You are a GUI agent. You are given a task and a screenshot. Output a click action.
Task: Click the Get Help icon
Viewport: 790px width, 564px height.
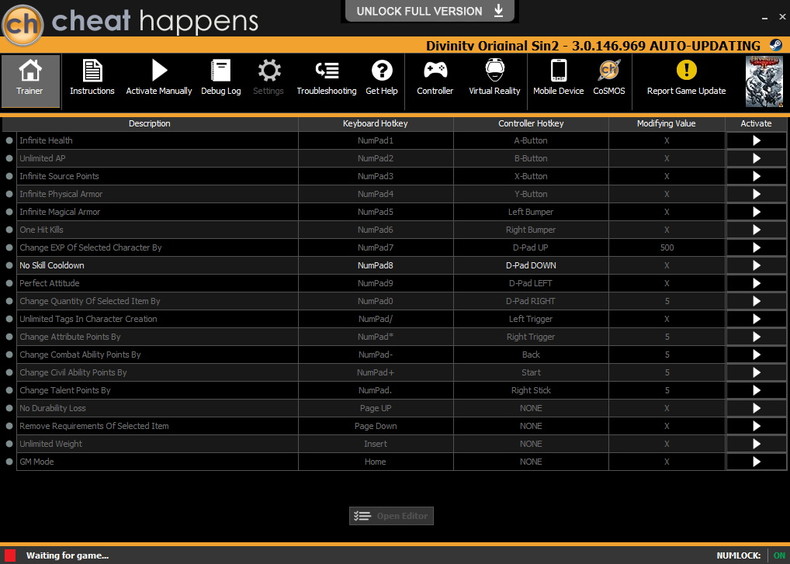pos(382,71)
